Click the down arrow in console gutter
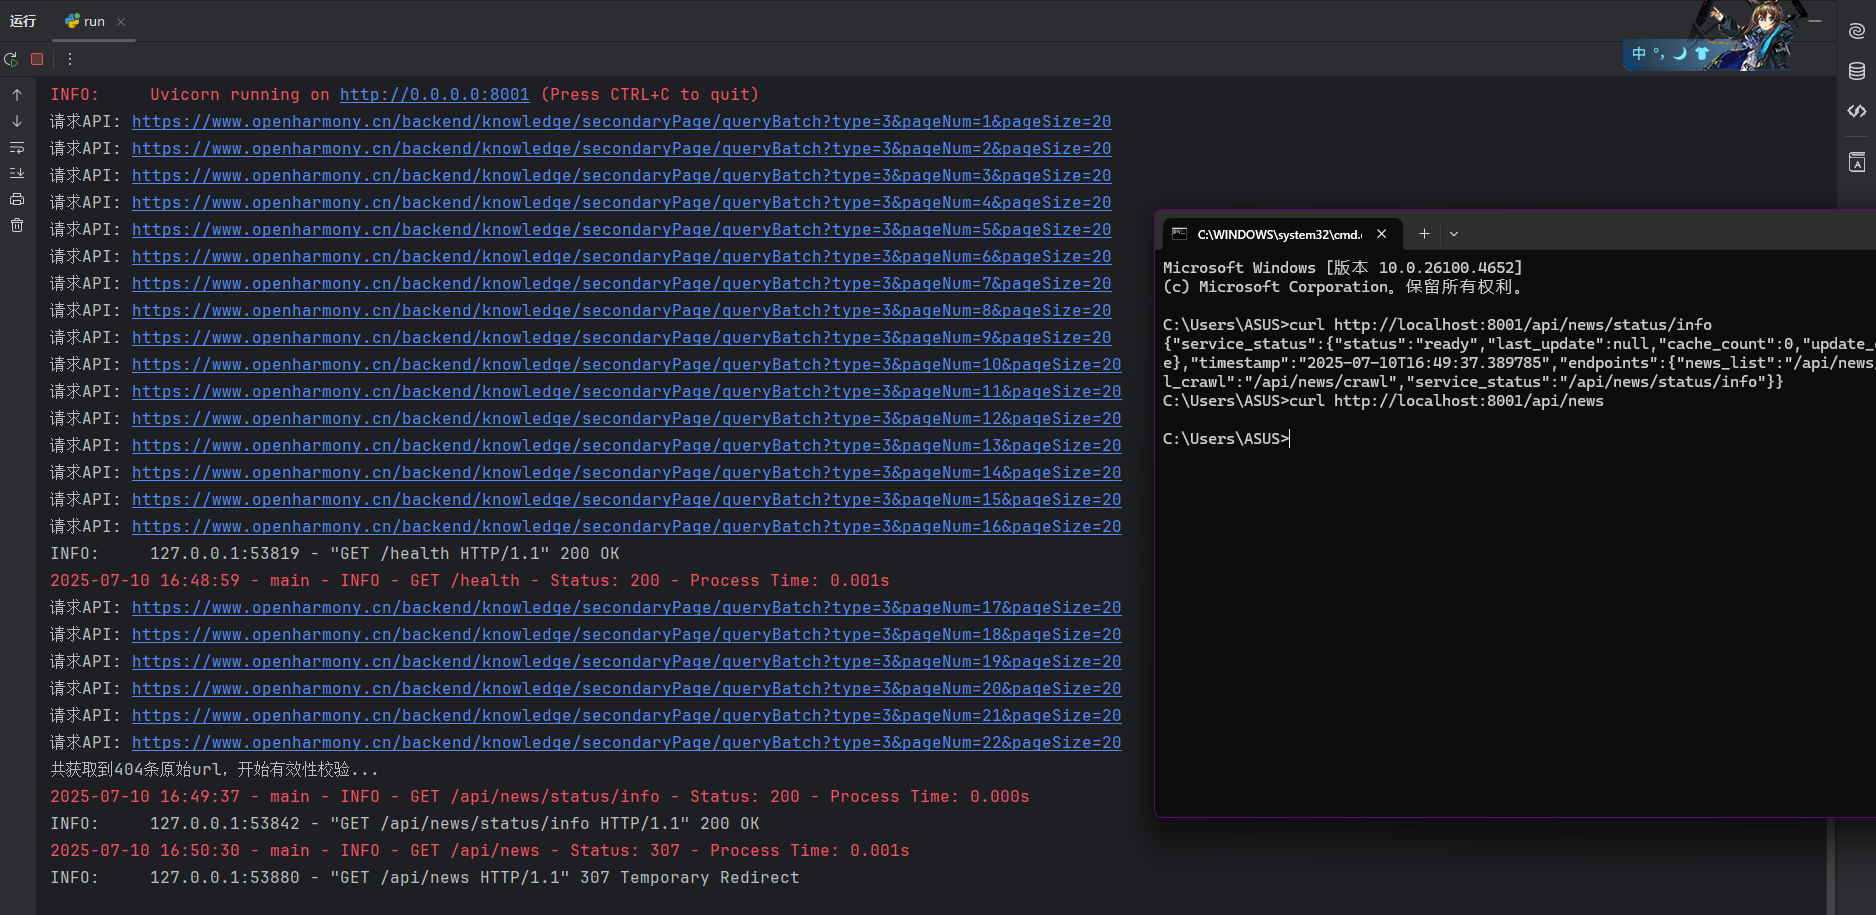The height and width of the screenshot is (915, 1876). (17, 121)
